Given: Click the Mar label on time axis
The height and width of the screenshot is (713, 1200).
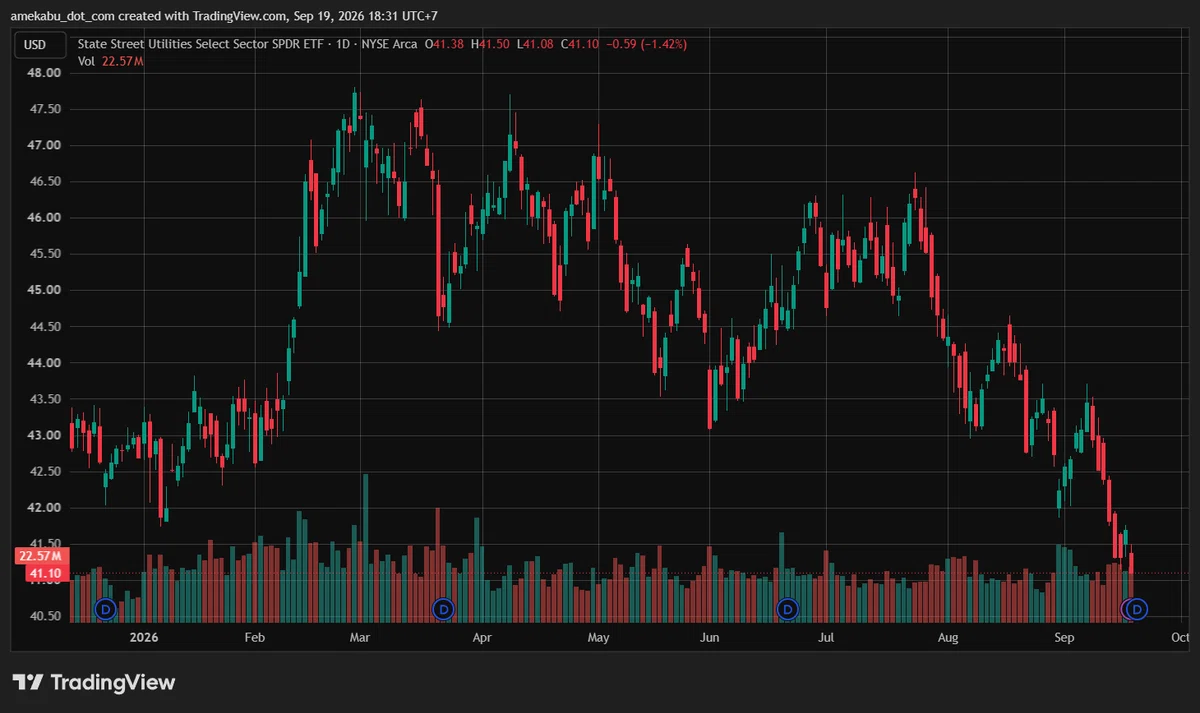Looking at the screenshot, I should [x=361, y=637].
